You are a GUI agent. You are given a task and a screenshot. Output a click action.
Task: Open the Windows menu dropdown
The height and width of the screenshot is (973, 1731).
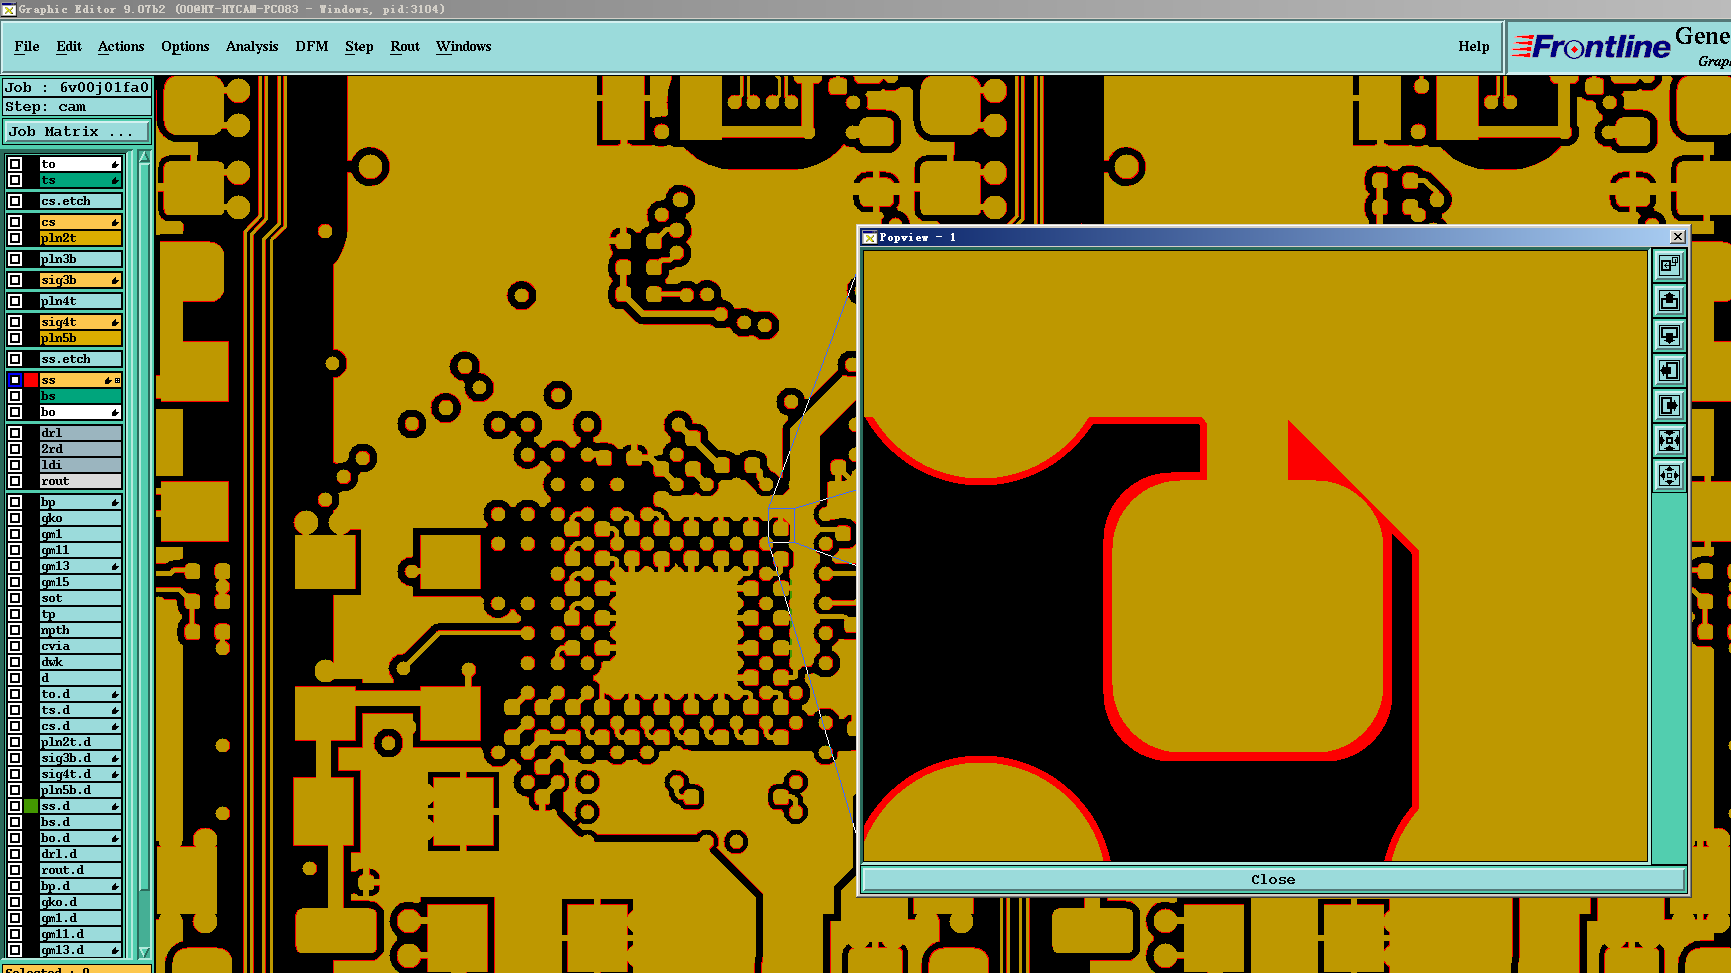click(x=464, y=46)
